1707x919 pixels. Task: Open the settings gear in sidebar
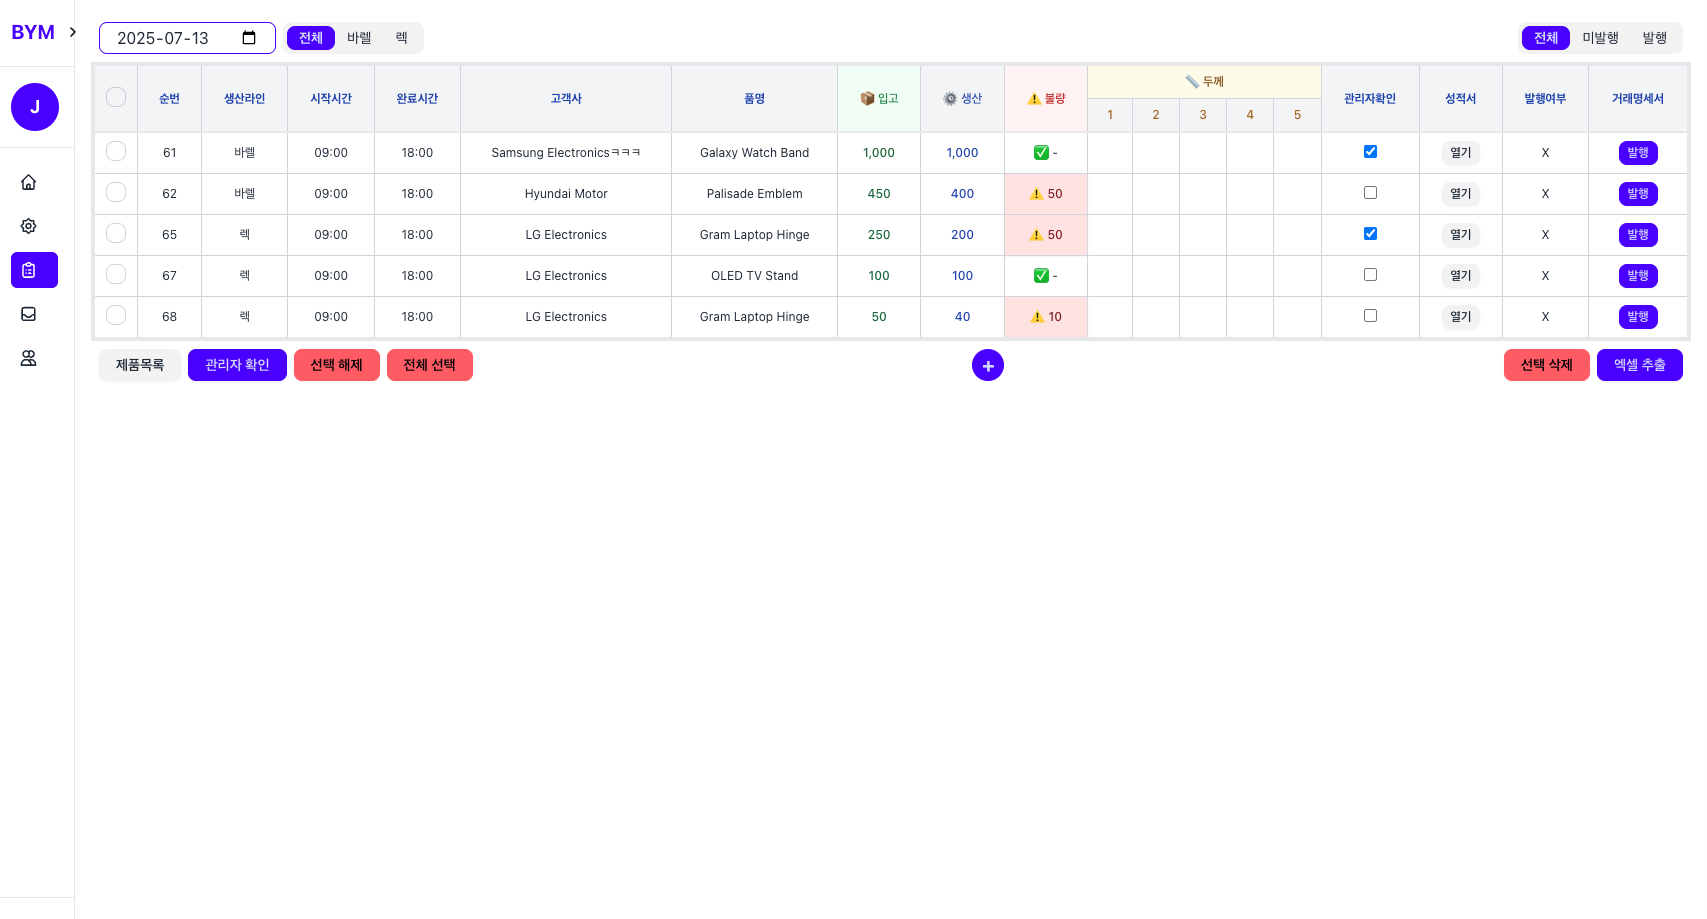(29, 226)
